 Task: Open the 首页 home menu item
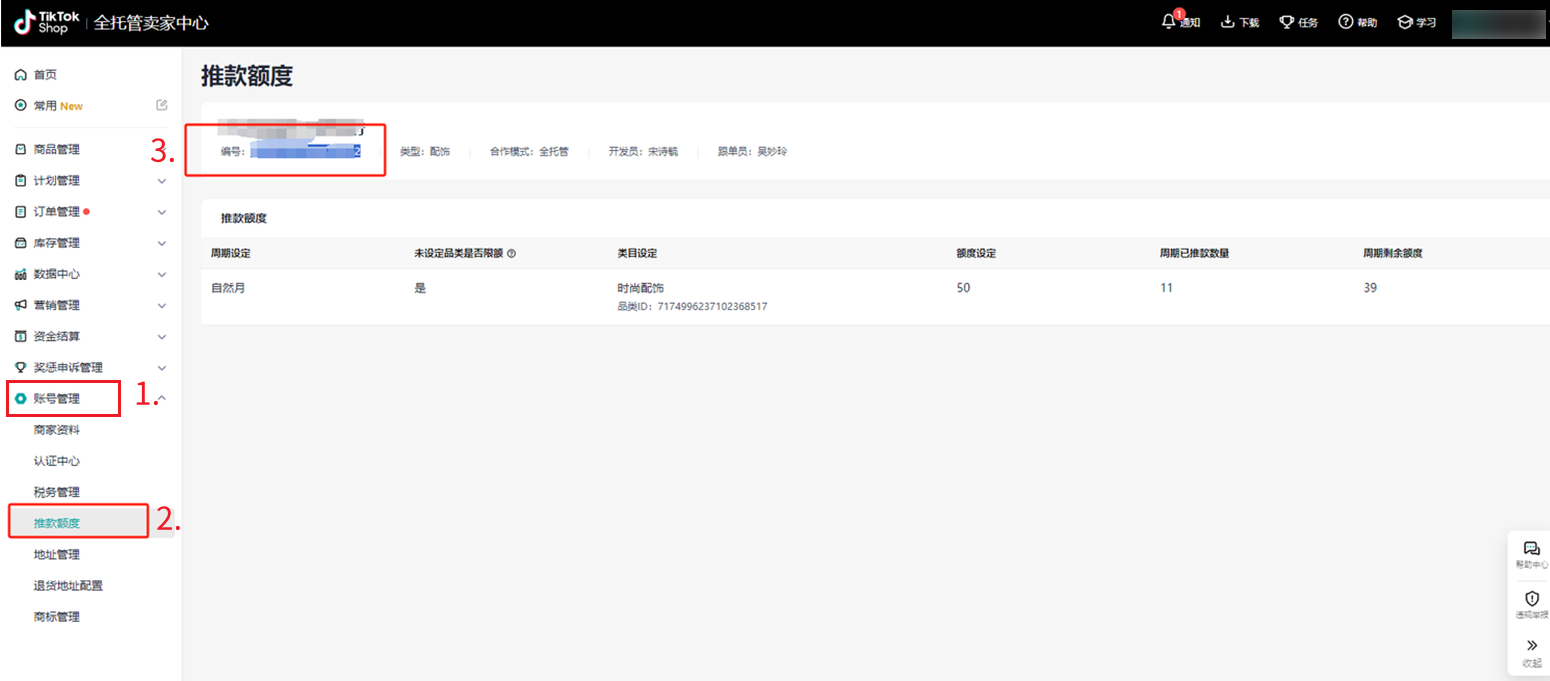[45, 75]
